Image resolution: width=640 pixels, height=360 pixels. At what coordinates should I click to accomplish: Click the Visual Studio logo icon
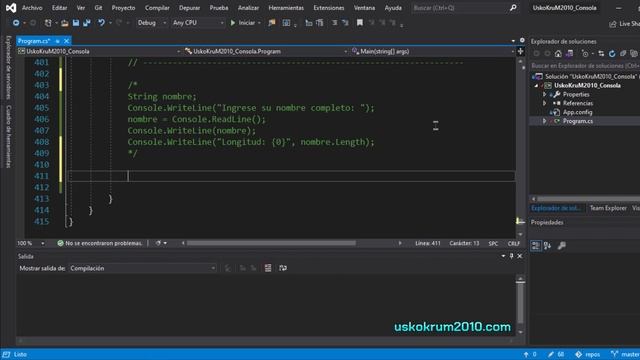point(11,8)
